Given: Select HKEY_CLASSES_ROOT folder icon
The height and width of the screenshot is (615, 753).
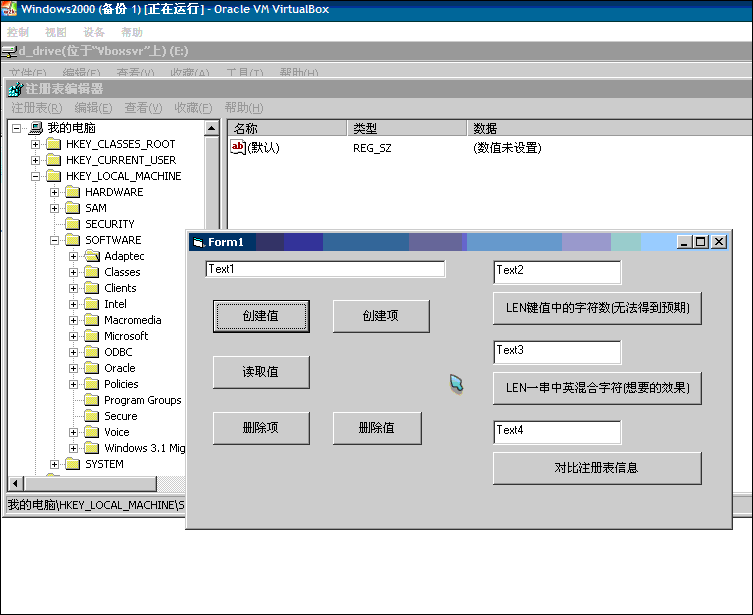Looking at the screenshot, I should pos(54,144).
